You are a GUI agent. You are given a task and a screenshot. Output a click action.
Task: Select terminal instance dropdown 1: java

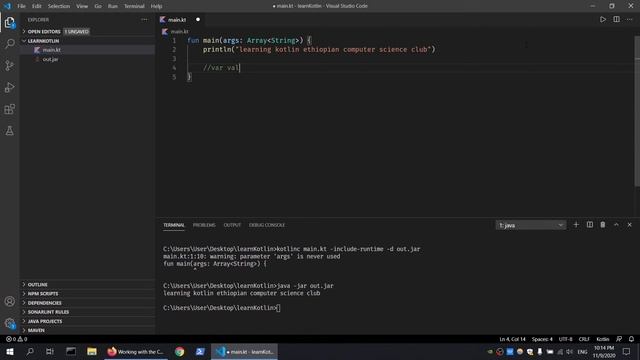531,225
